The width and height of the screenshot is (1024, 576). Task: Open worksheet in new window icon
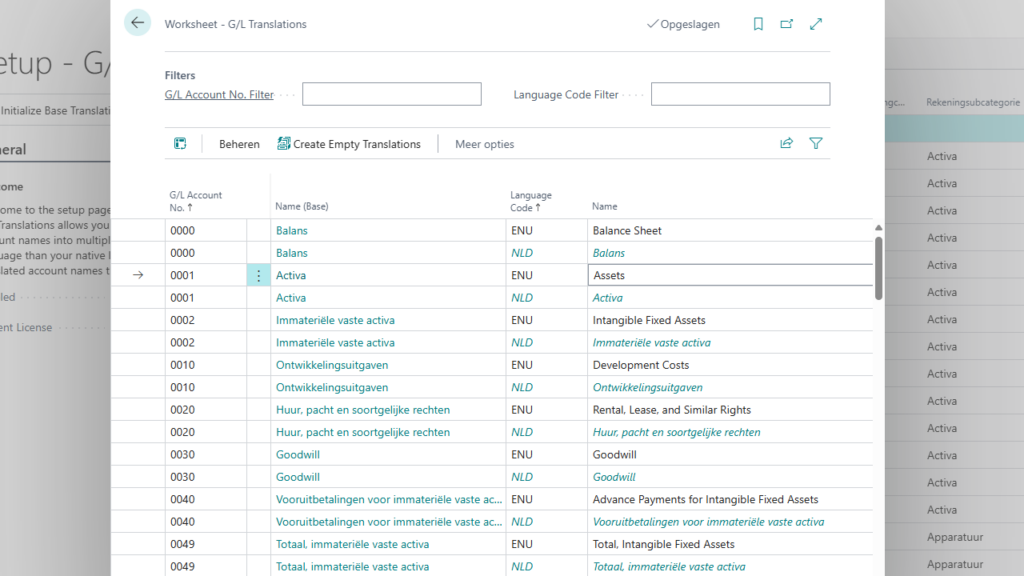point(786,24)
